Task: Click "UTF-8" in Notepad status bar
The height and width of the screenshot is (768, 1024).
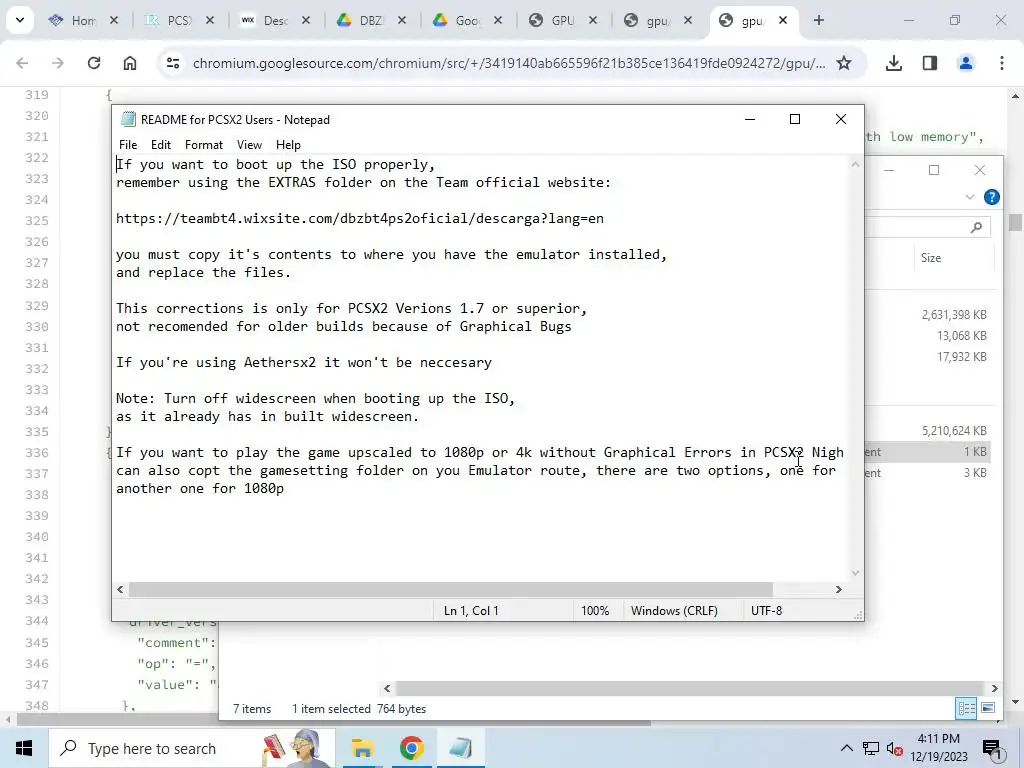Action: click(x=767, y=611)
